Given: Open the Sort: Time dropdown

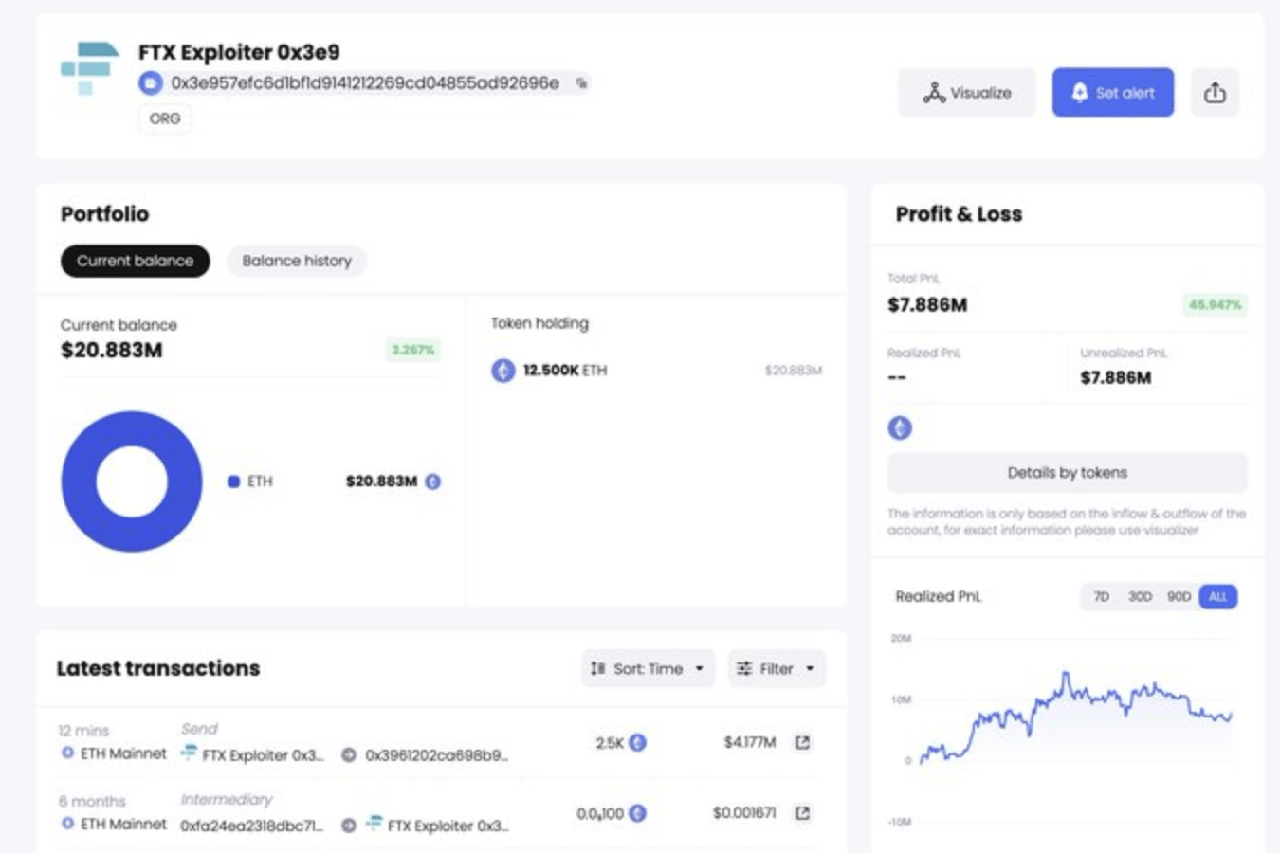Looking at the screenshot, I should [648, 669].
